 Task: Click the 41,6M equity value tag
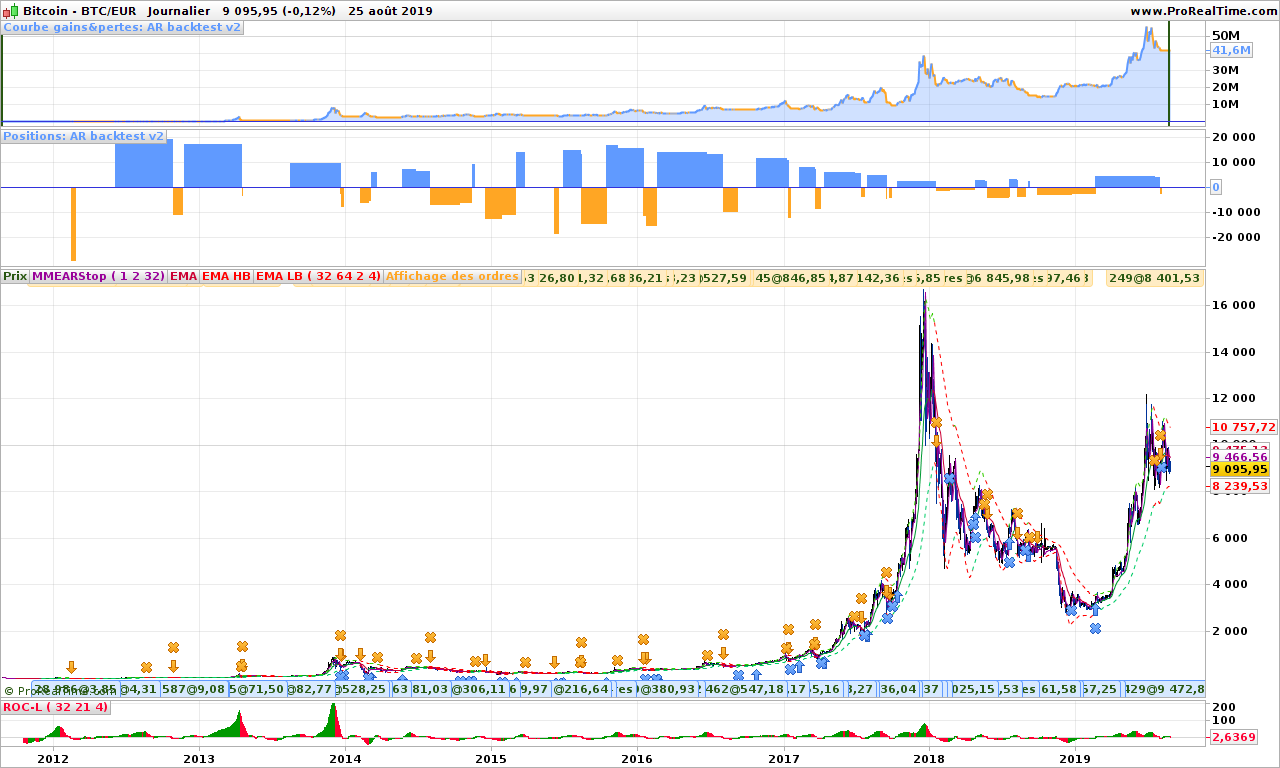[1232, 50]
